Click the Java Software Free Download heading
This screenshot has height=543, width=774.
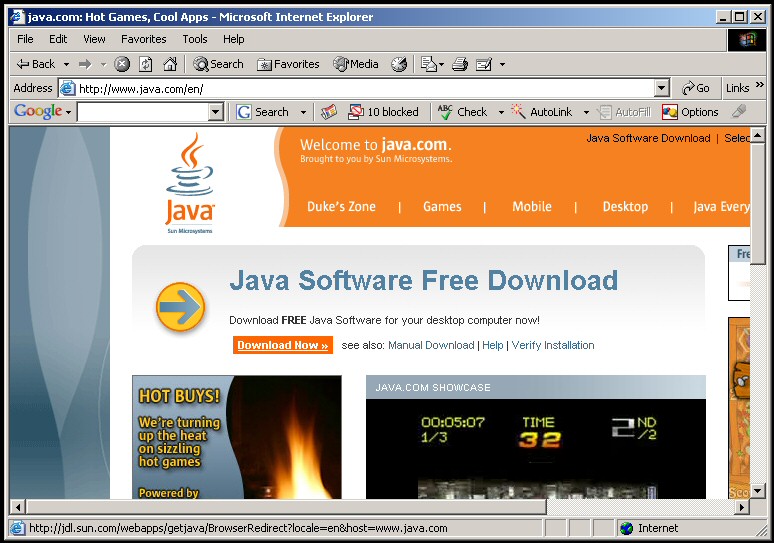(x=424, y=280)
